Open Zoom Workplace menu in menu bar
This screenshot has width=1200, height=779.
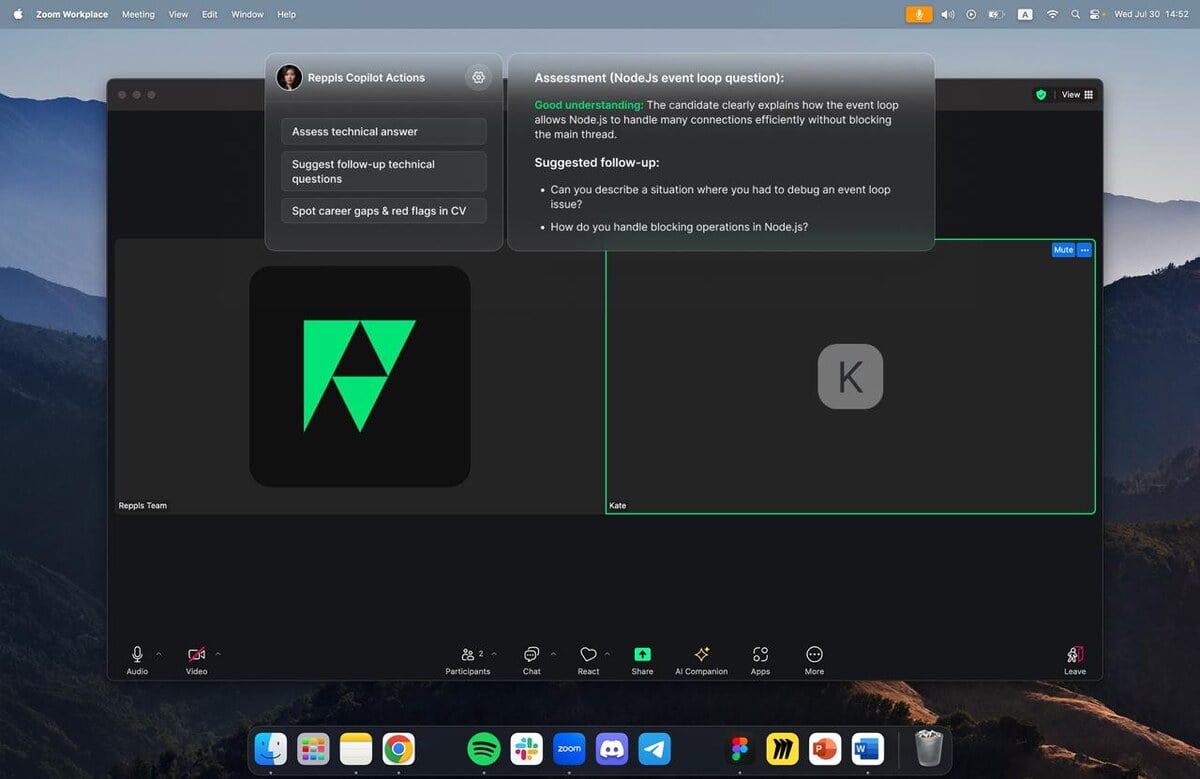click(72, 15)
